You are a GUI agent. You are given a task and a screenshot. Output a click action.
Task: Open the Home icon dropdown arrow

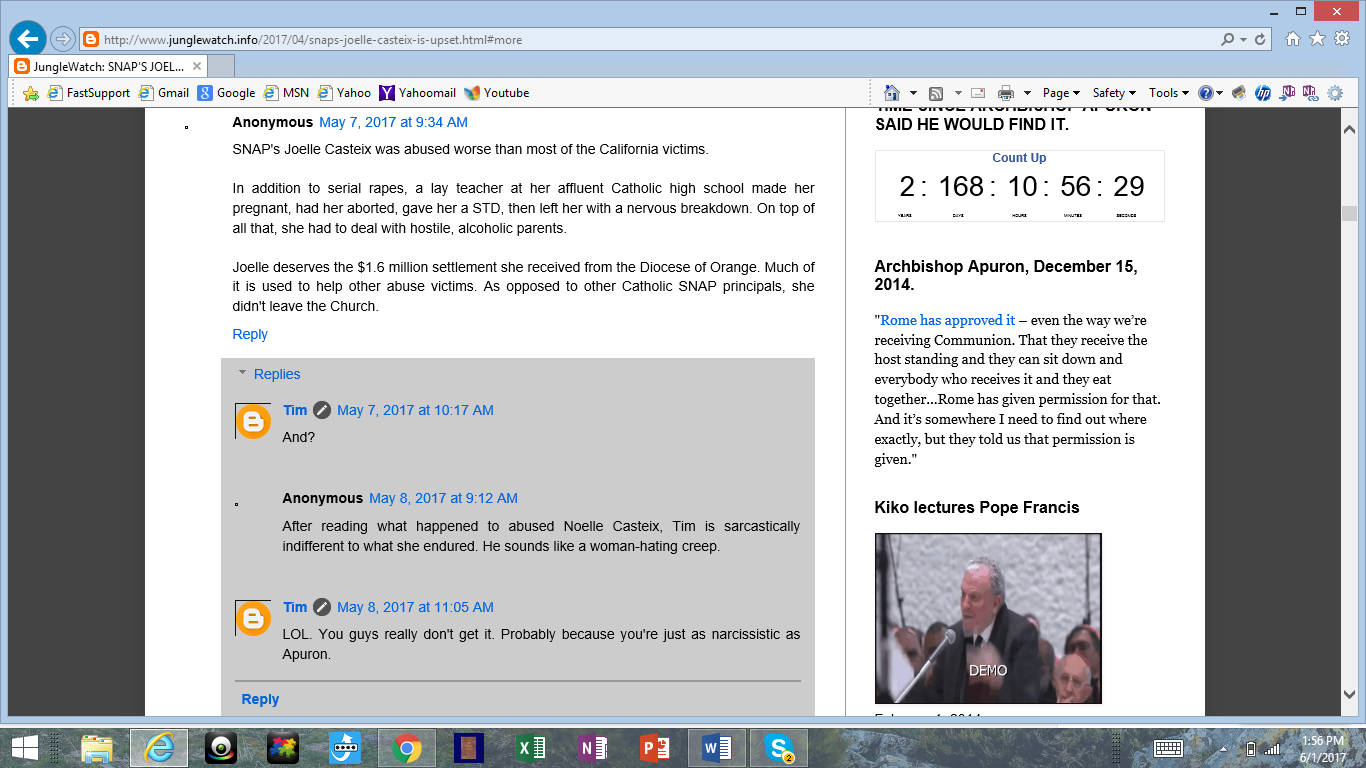coord(913,93)
